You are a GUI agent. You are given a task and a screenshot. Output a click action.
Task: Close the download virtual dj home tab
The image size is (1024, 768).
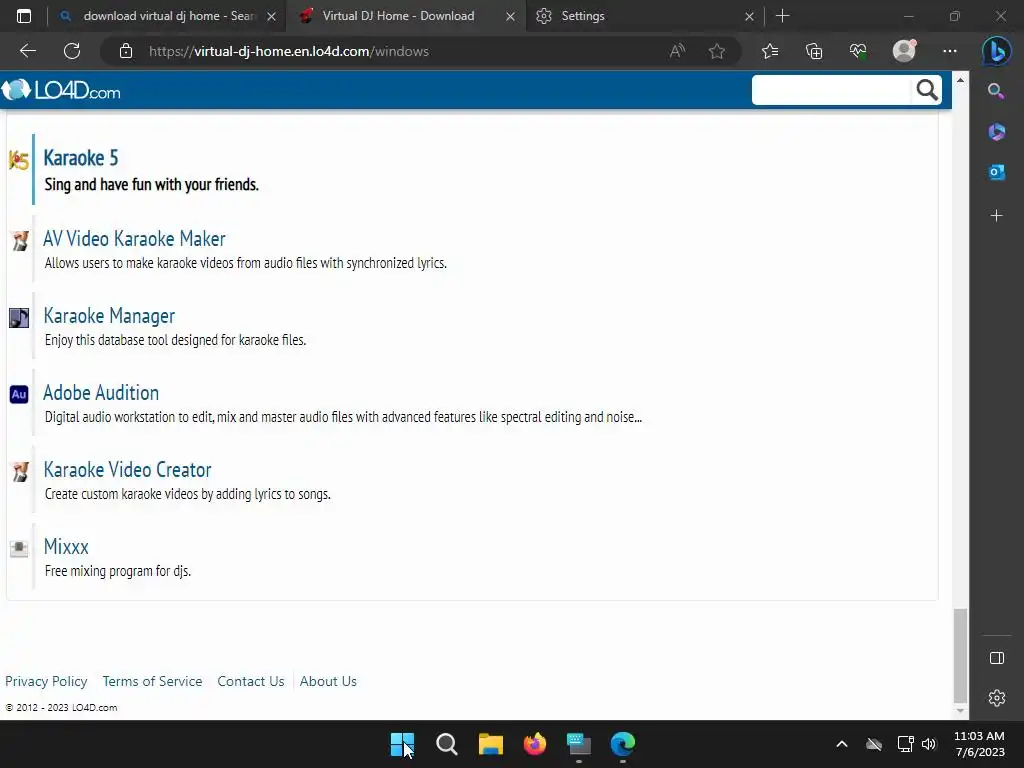(271, 16)
